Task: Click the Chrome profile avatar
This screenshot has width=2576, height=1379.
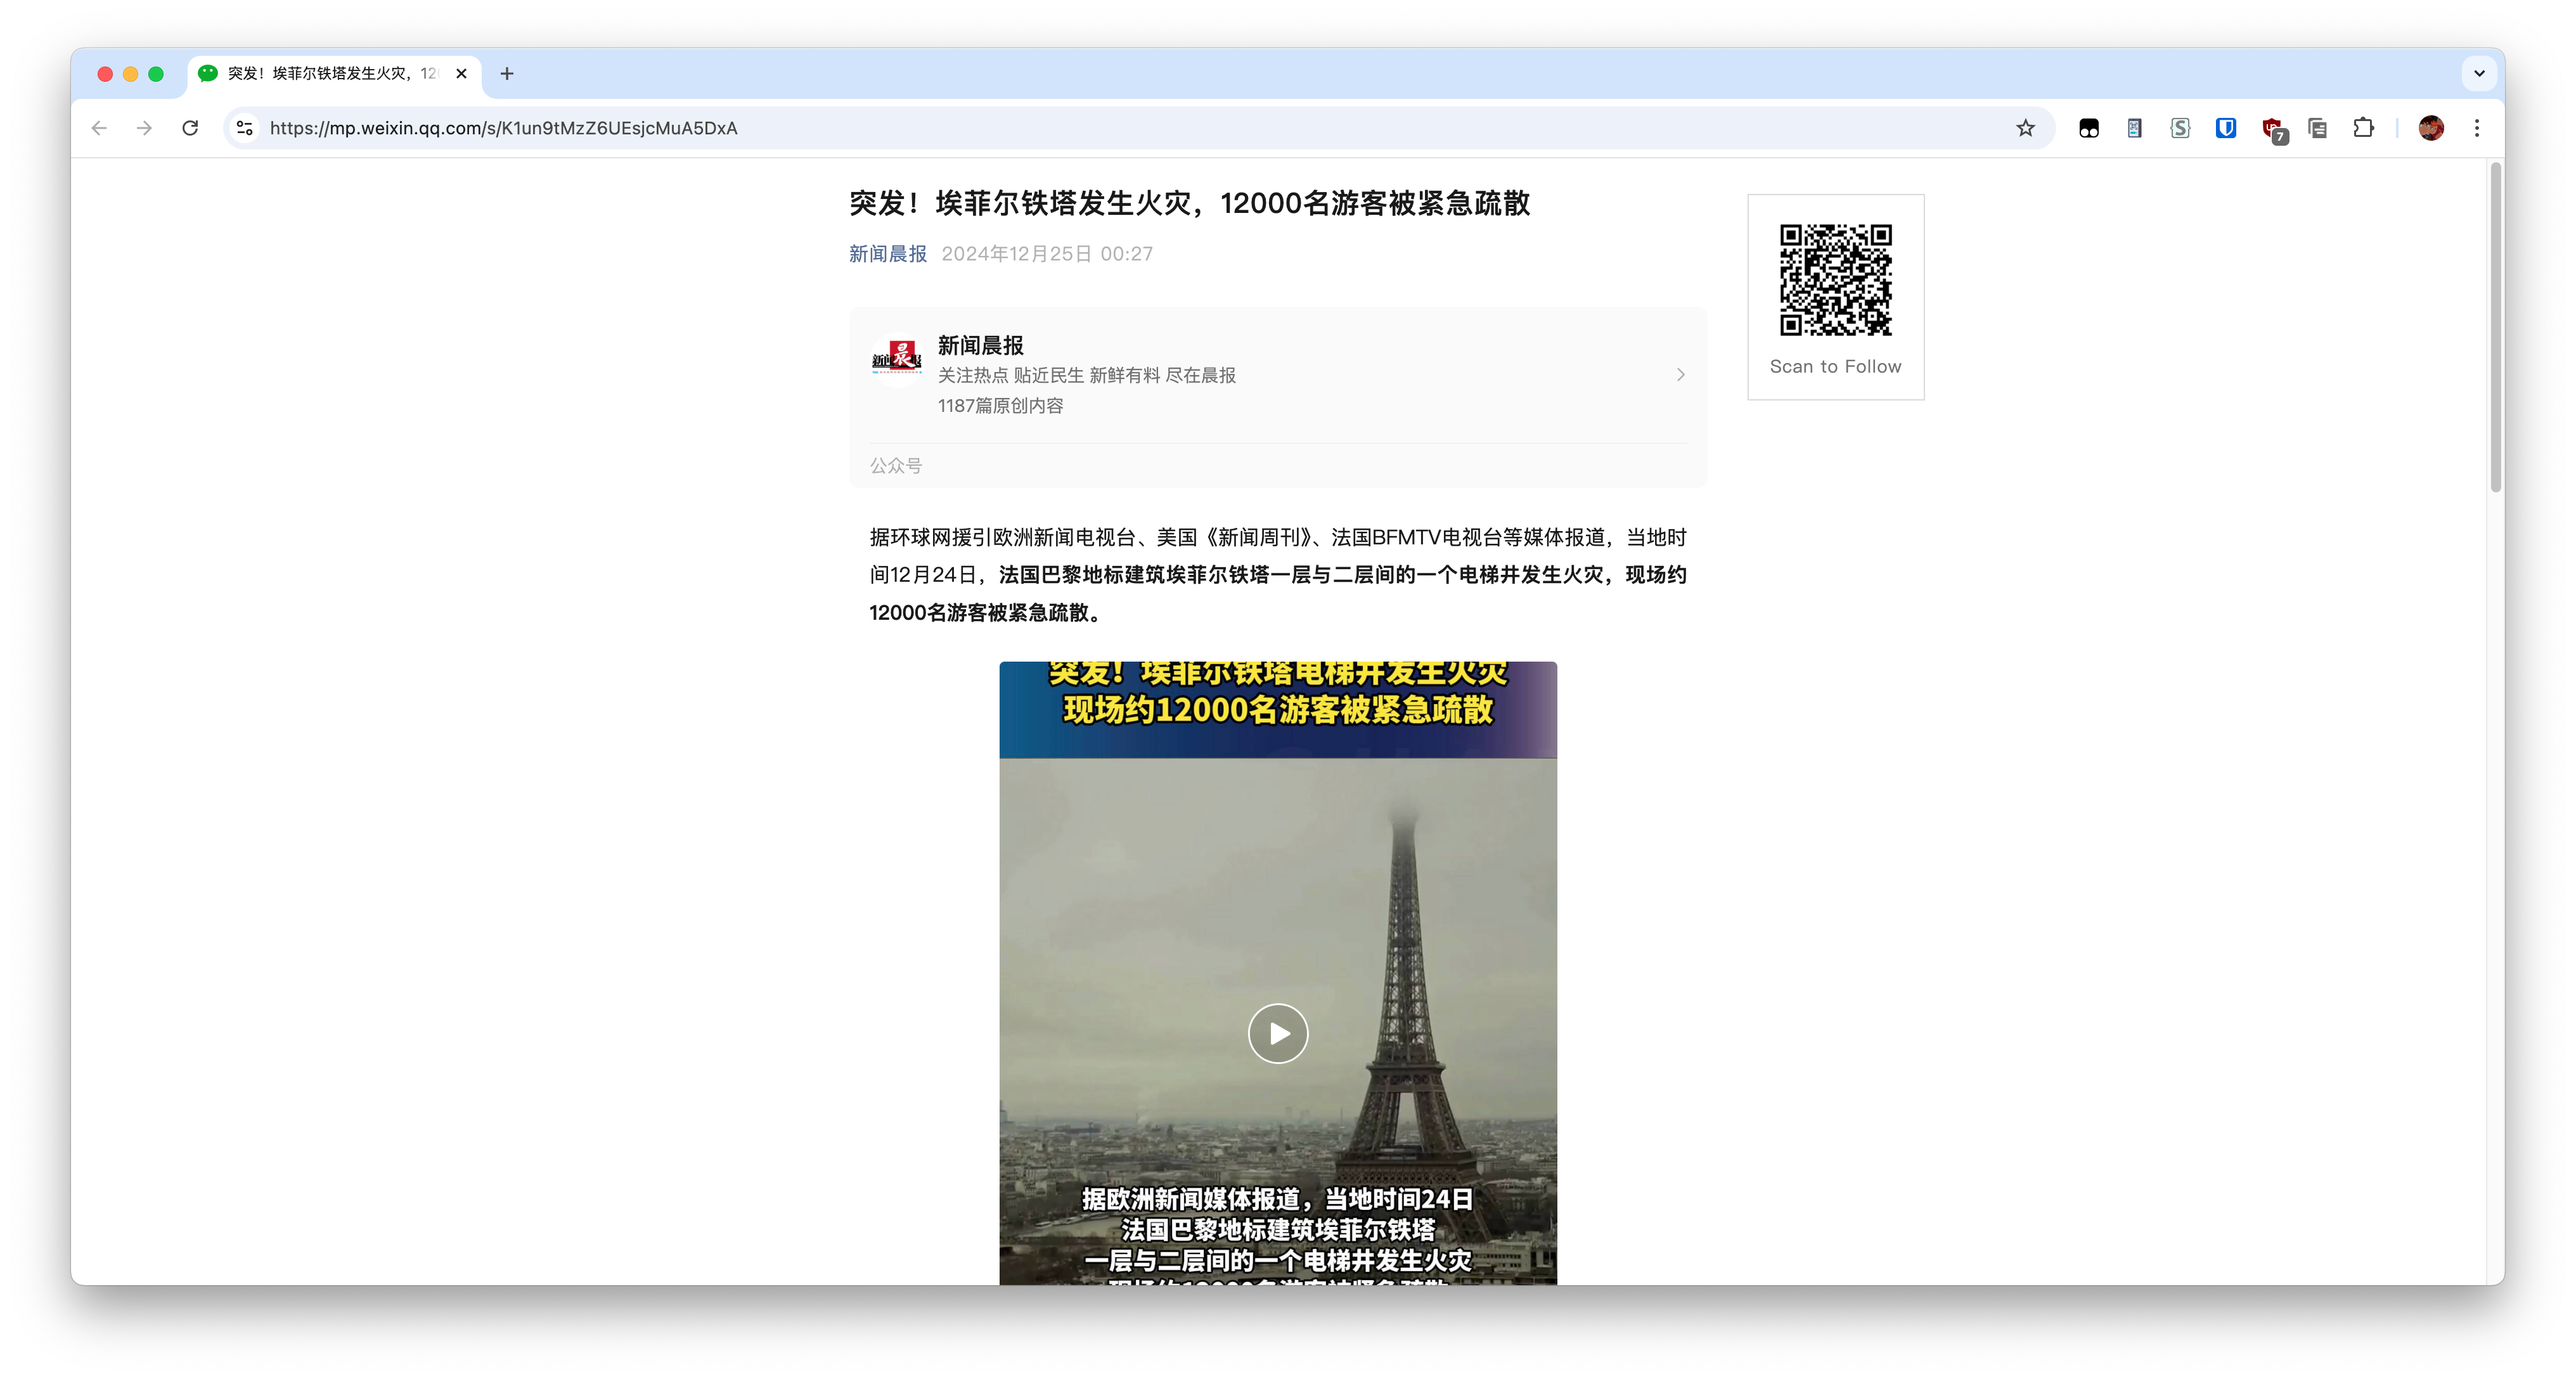Action: pyautogui.click(x=2431, y=128)
